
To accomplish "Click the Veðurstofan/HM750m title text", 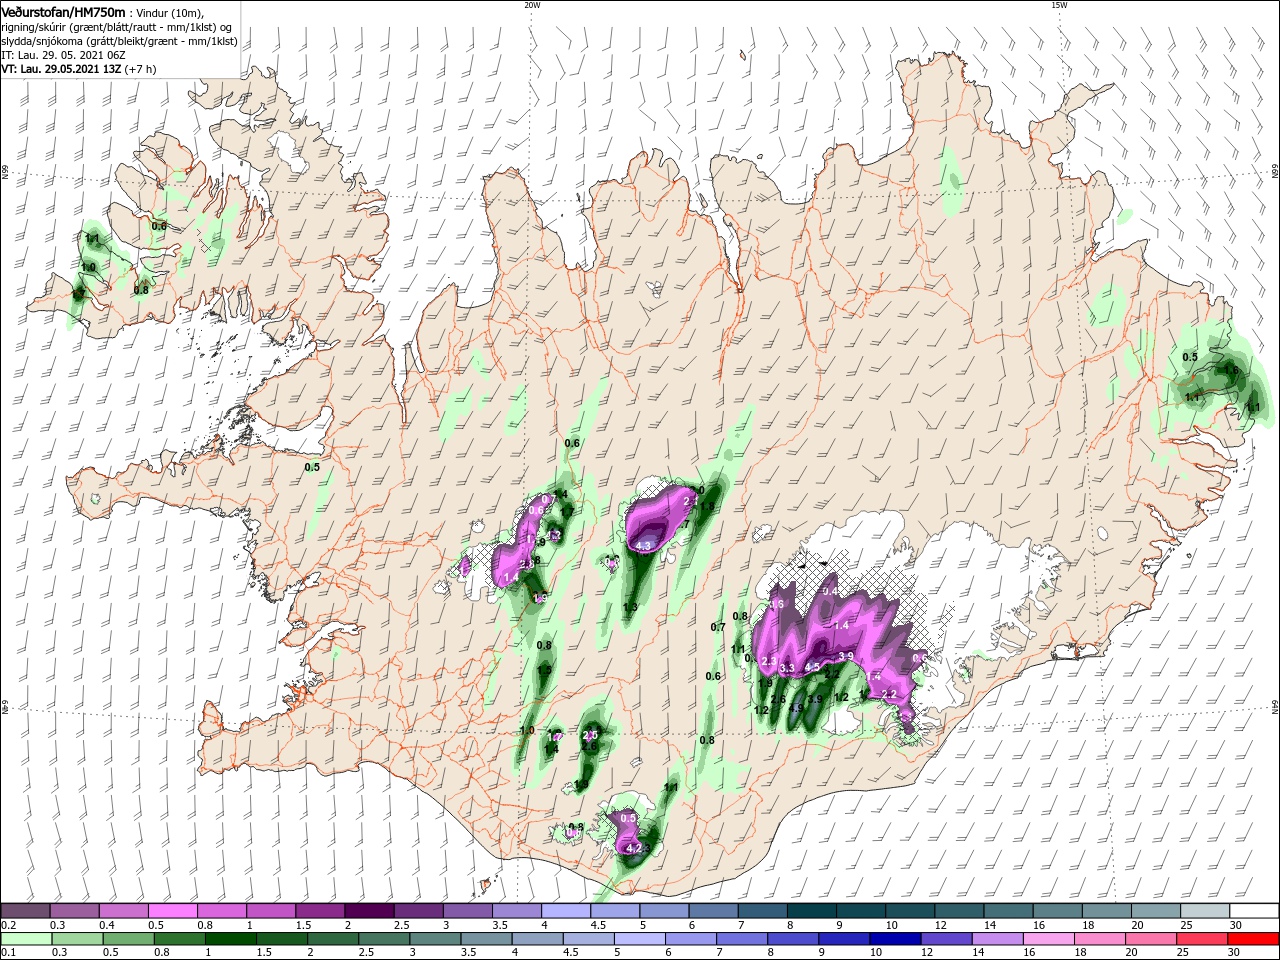I will tap(64, 12).
